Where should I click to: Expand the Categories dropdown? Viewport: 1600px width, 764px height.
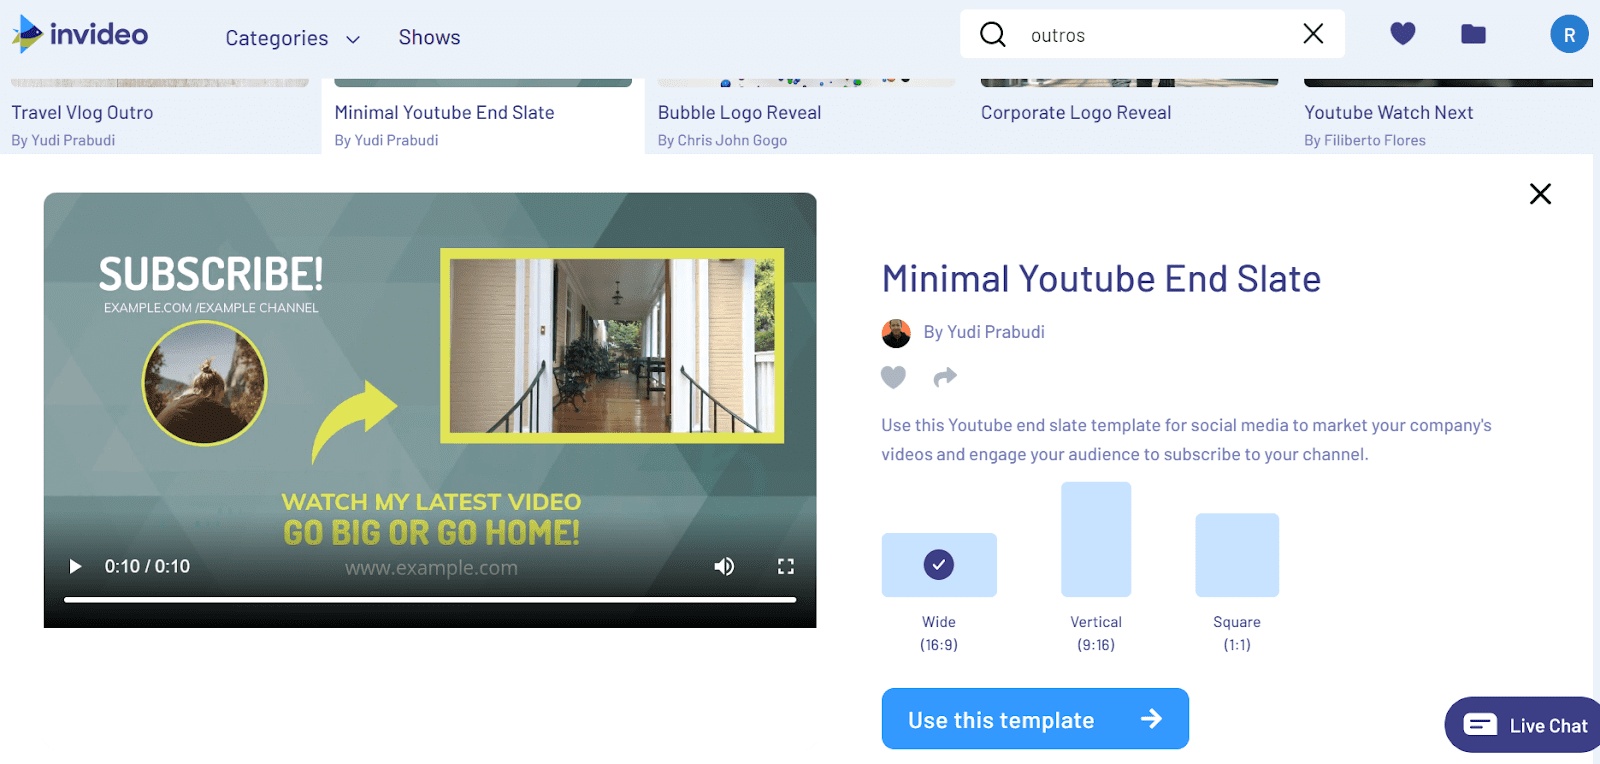(x=292, y=38)
